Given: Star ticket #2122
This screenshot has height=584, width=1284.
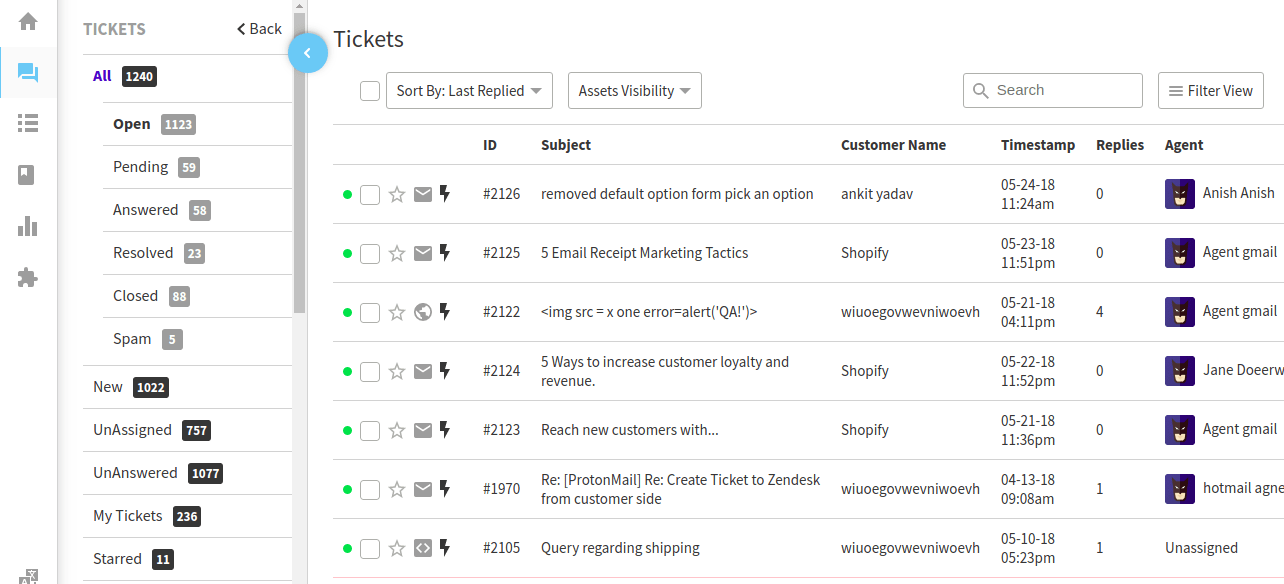Looking at the screenshot, I should (x=397, y=312).
